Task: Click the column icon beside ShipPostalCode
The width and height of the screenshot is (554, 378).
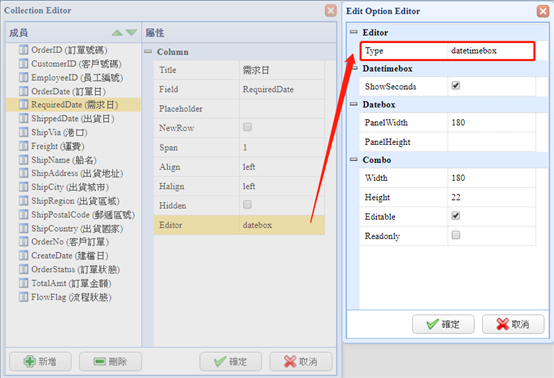Action: tap(23, 214)
